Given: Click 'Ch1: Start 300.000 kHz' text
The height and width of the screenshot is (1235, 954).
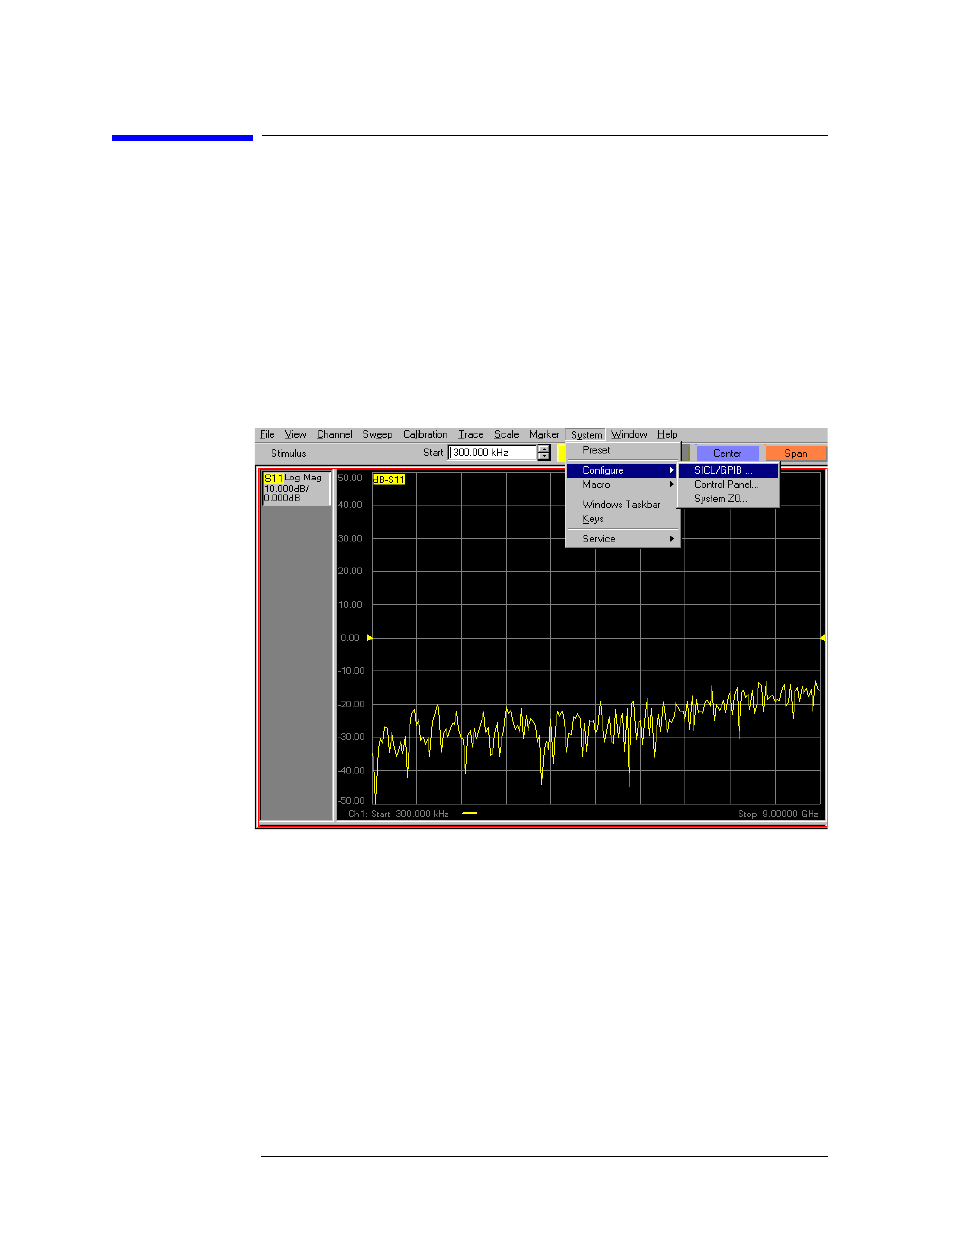Looking at the screenshot, I should 398,814.
